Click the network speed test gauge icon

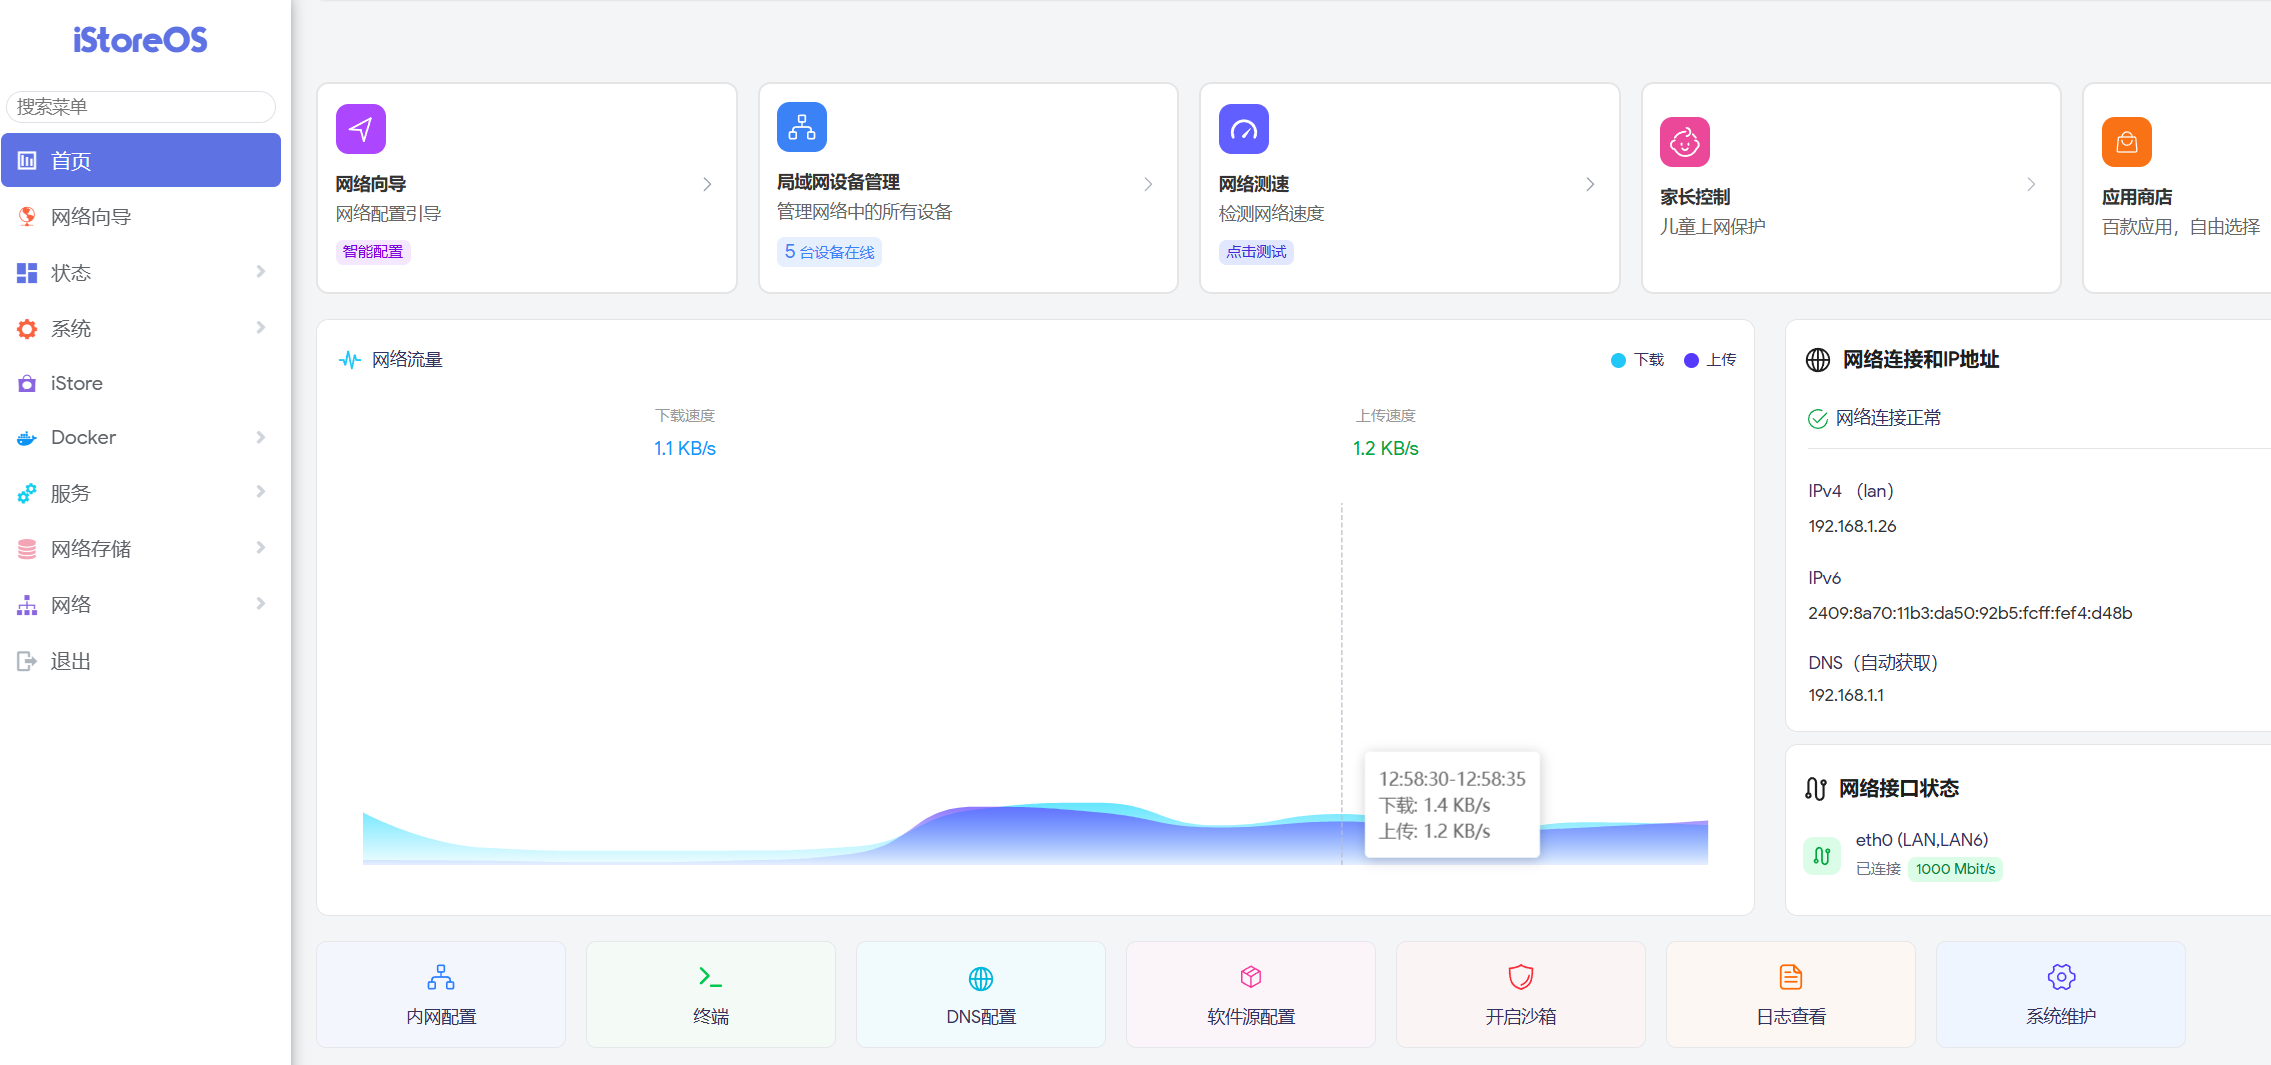coord(1243,129)
